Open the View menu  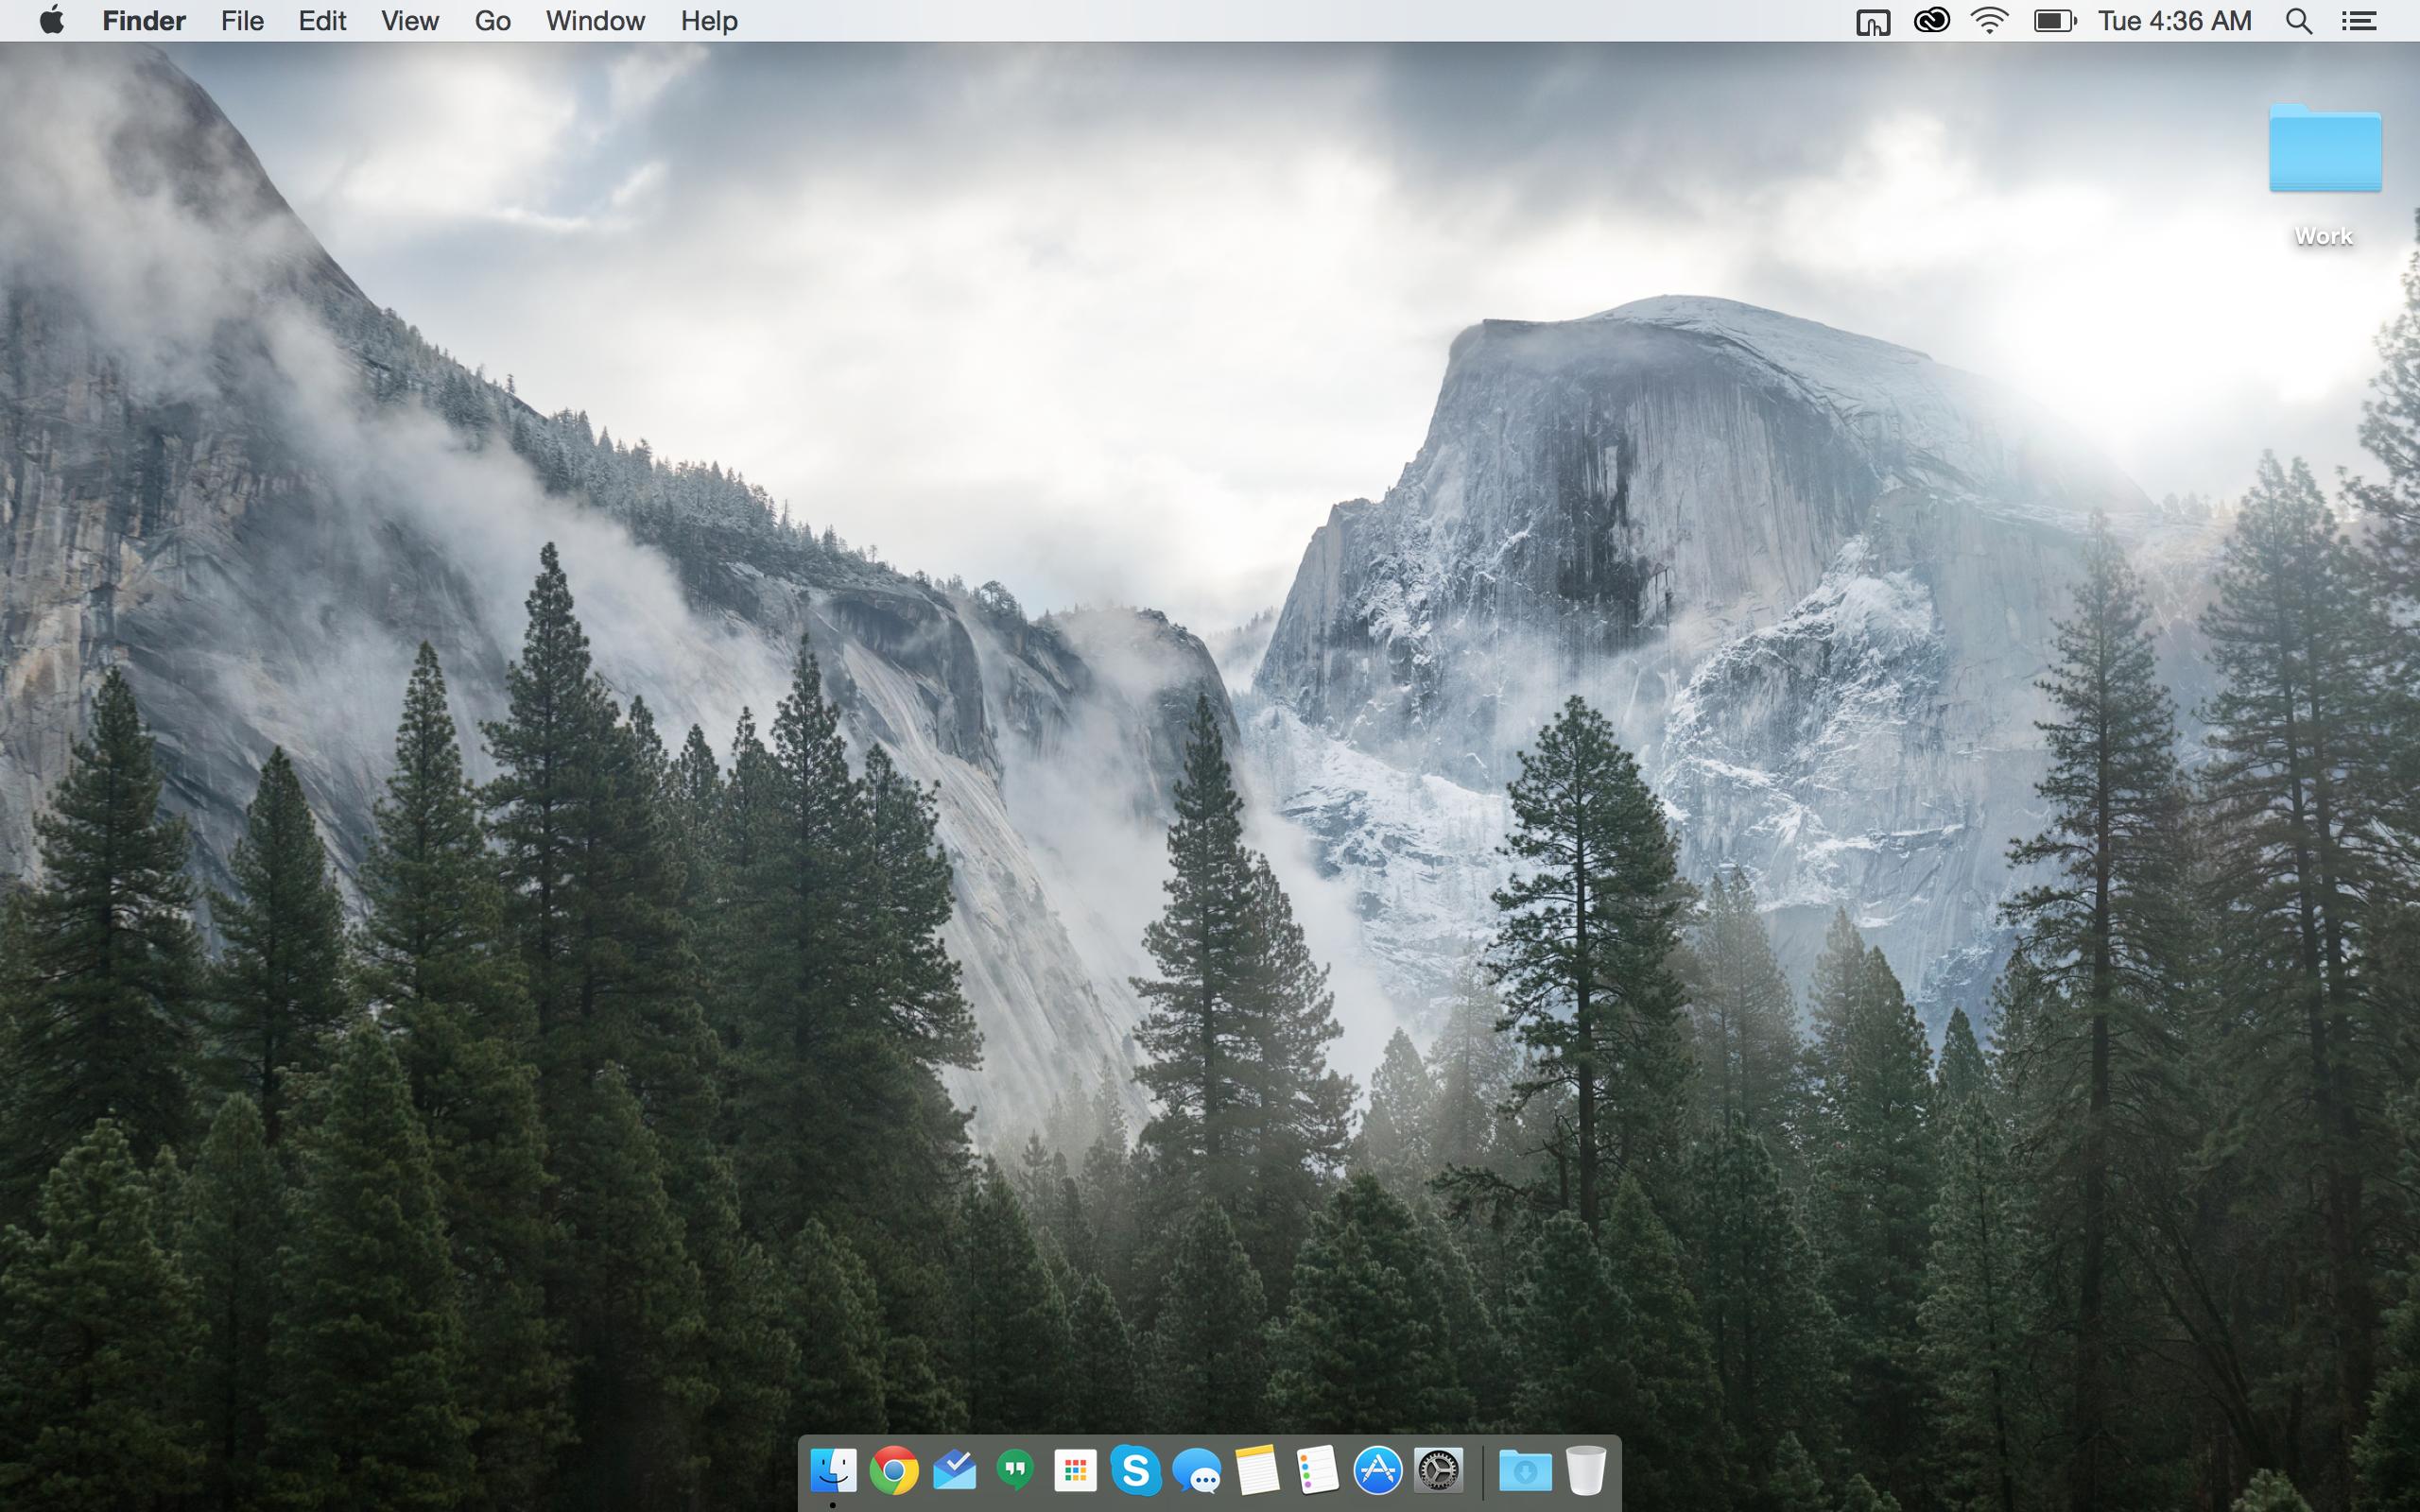click(409, 20)
